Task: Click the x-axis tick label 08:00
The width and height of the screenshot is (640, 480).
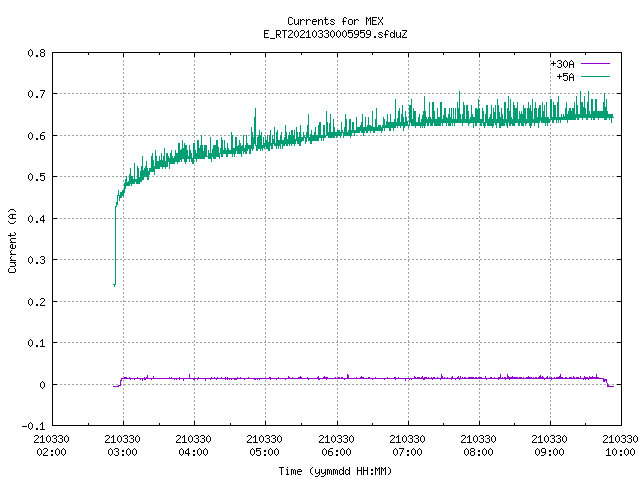Action: click(478, 452)
